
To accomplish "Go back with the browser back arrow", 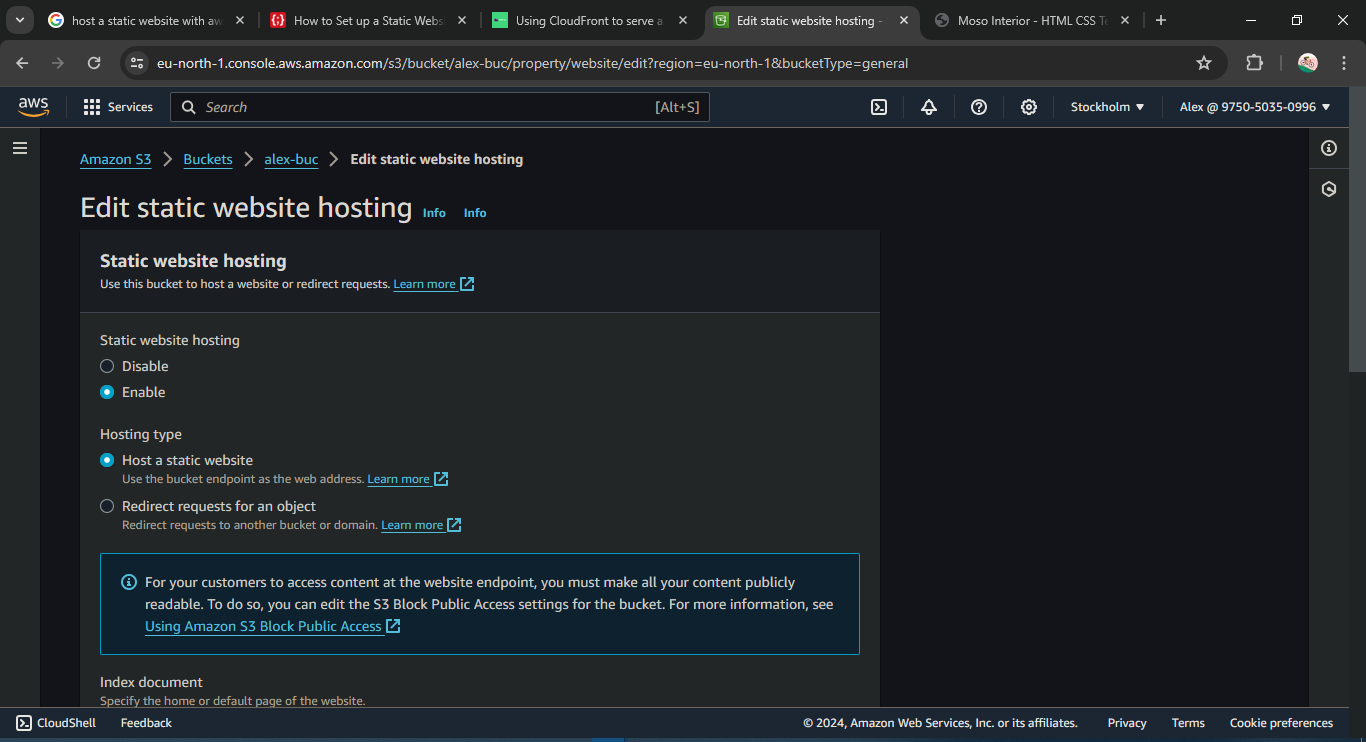I will tap(23, 63).
